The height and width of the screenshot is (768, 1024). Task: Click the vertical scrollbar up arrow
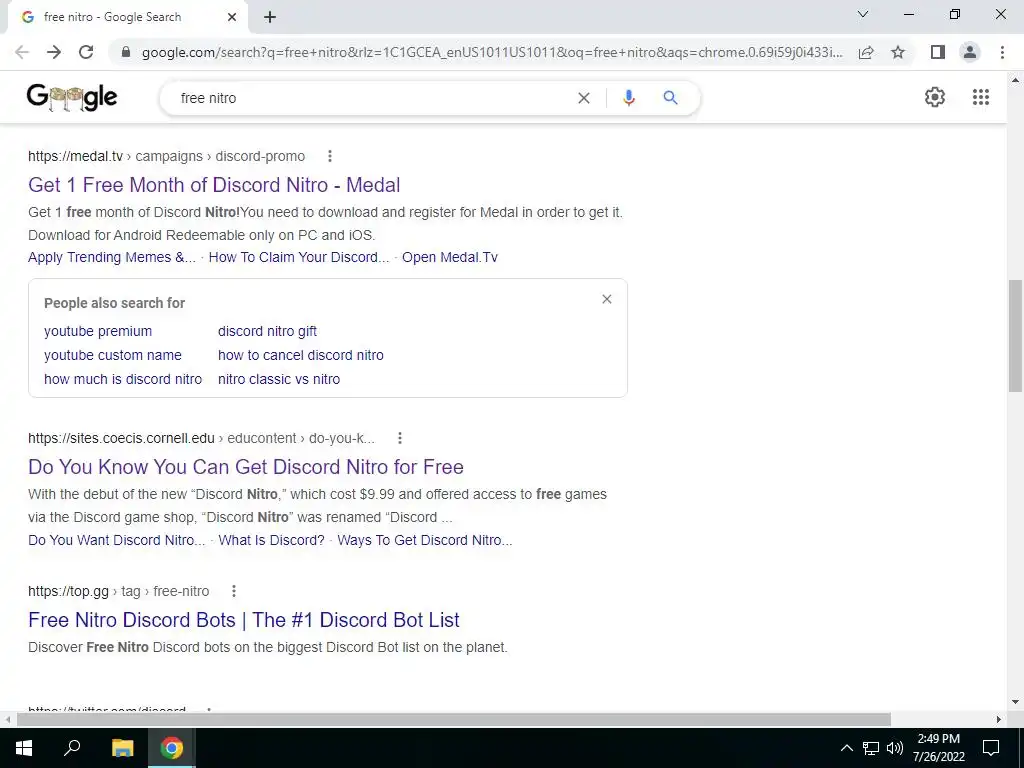1015,80
